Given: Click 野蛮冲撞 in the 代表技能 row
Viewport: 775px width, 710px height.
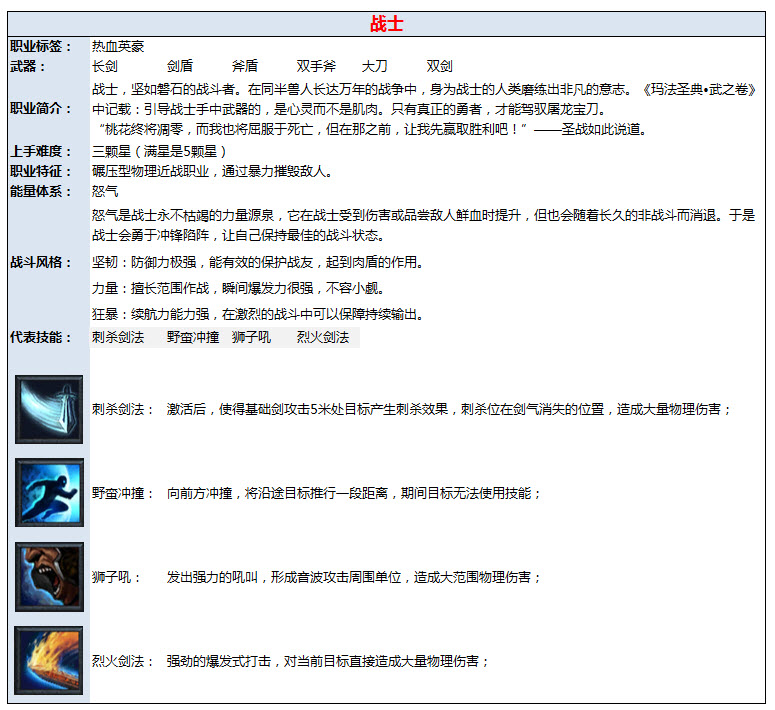Looking at the screenshot, I should (x=193, y=337).
